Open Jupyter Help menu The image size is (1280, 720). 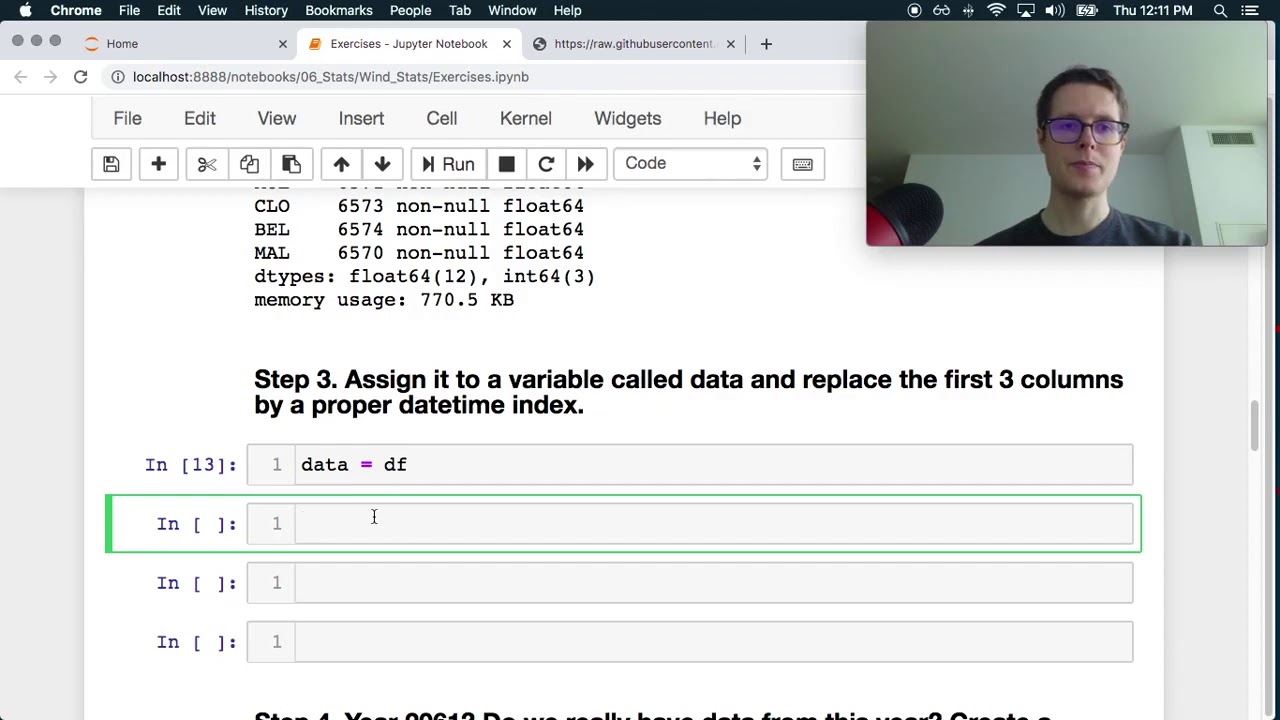tap(722, 118)
